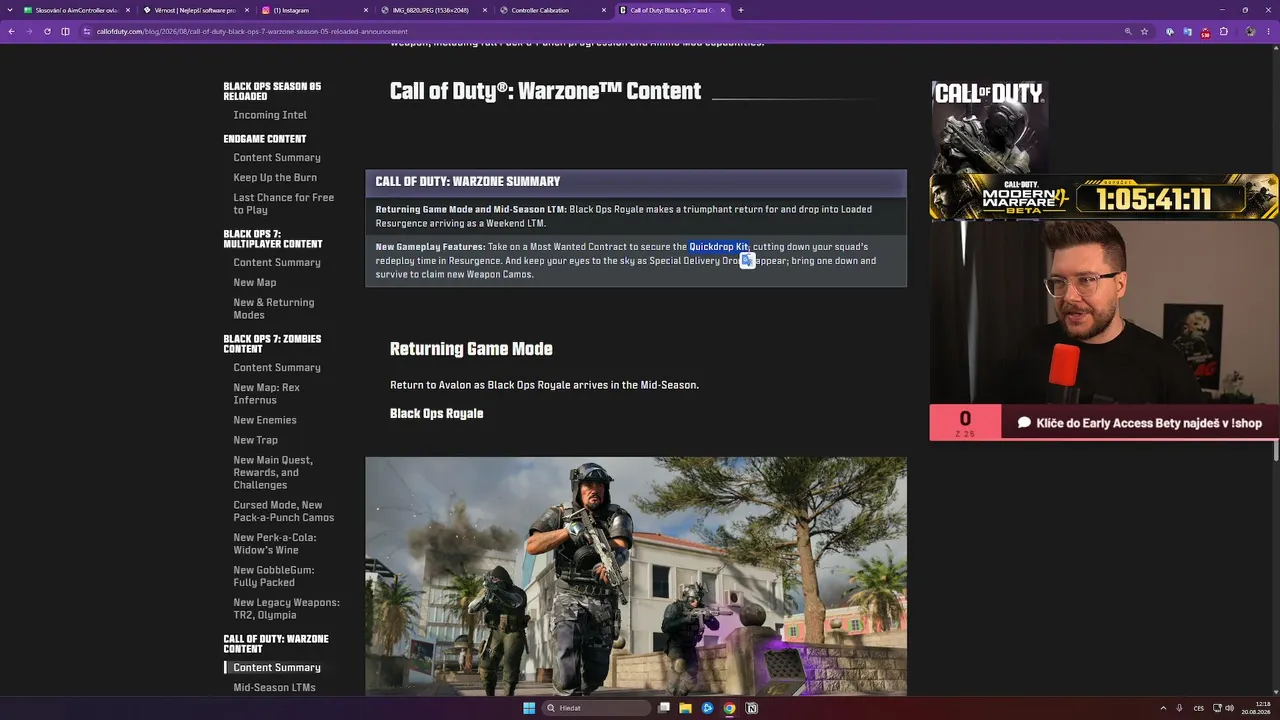Click the Black Ops Season 05 Reloaded heading
Screen dimensions: 1280x720
(x=272, y=92)
